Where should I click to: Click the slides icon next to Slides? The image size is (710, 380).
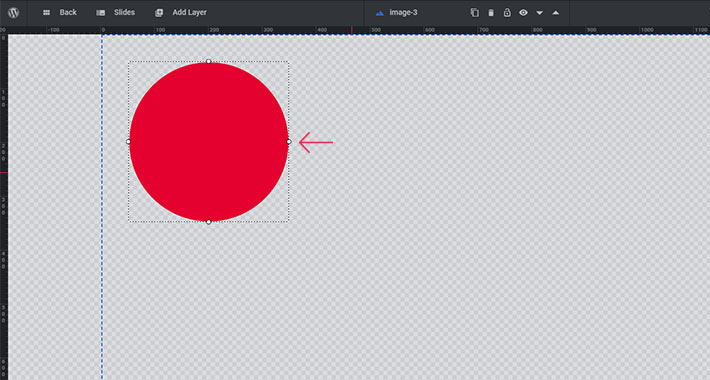click(x=101, y=13)
